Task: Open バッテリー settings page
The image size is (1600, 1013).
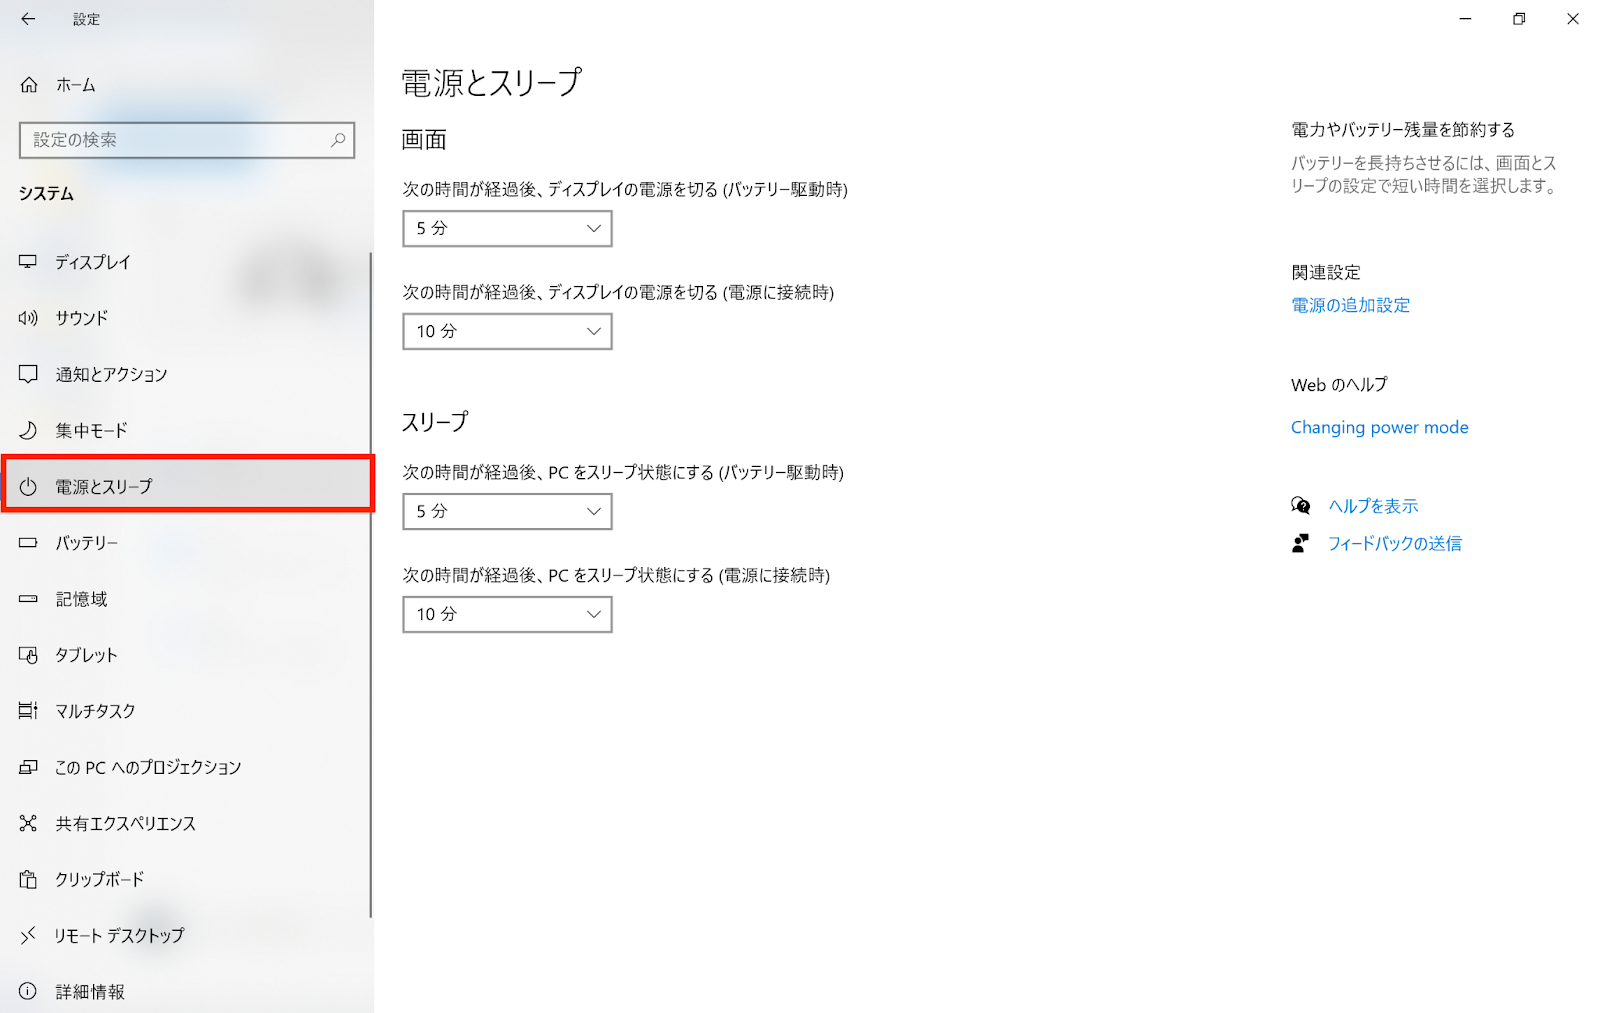Action: [x=185, y=543]
